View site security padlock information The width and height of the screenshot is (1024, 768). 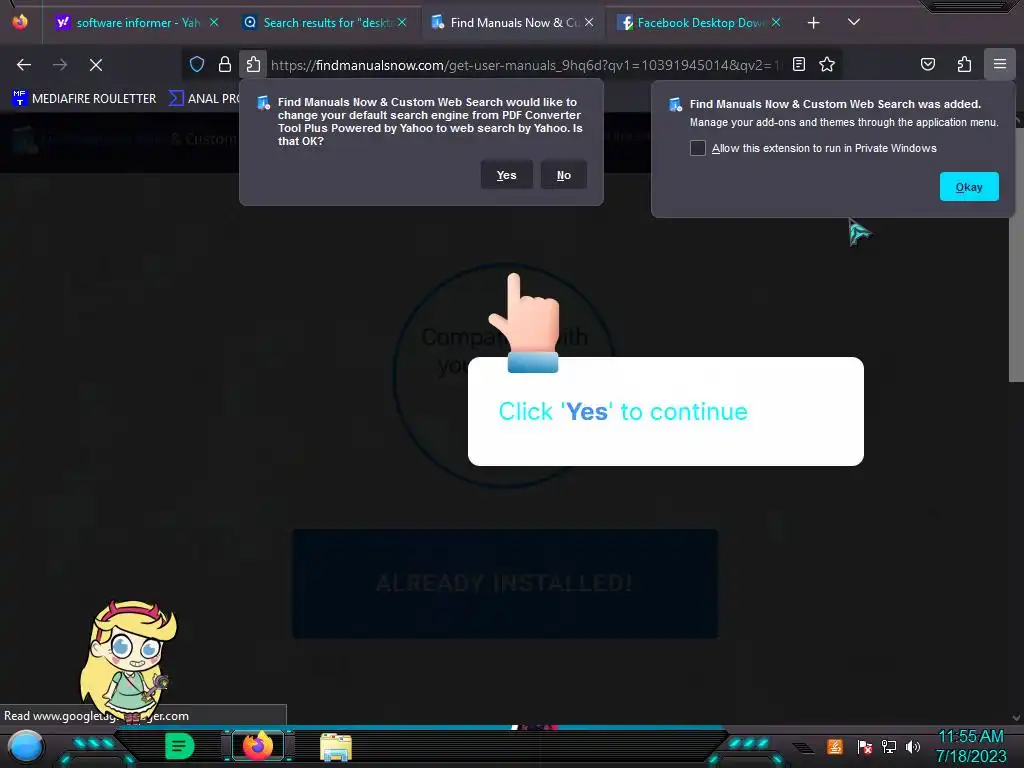point(225,65)
